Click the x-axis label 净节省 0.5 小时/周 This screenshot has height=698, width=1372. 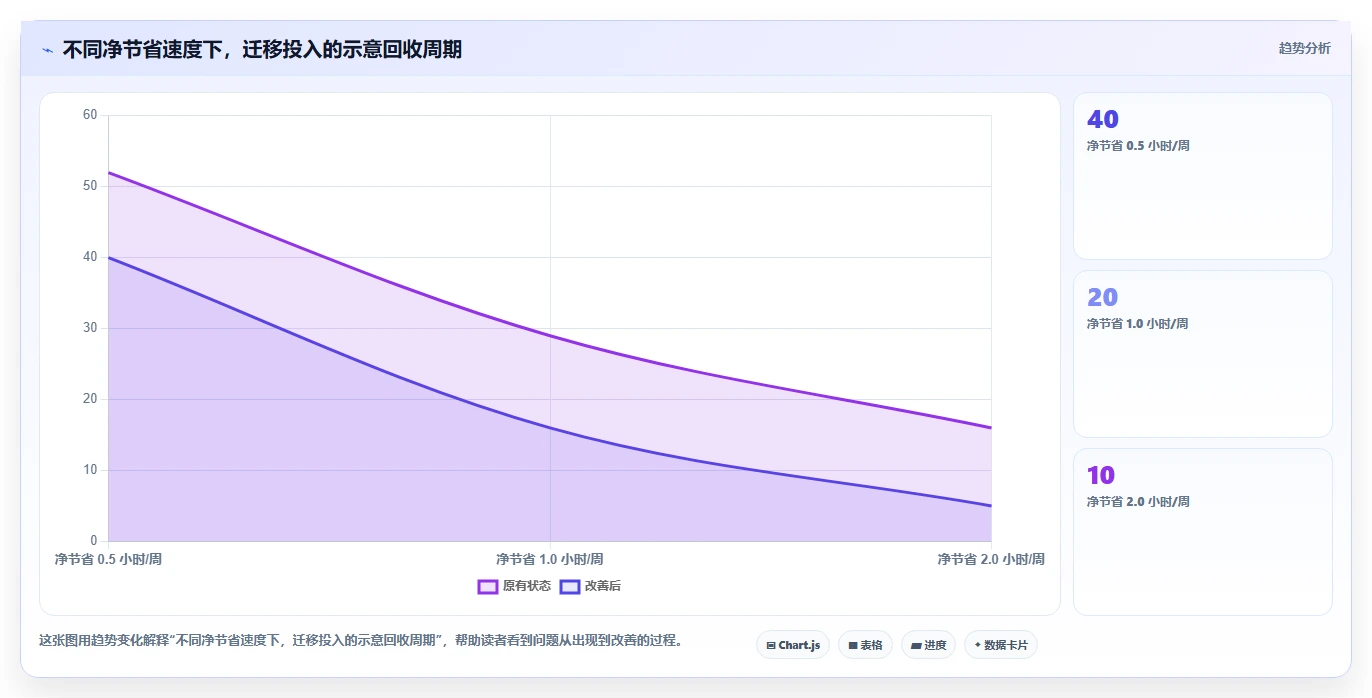108,559
